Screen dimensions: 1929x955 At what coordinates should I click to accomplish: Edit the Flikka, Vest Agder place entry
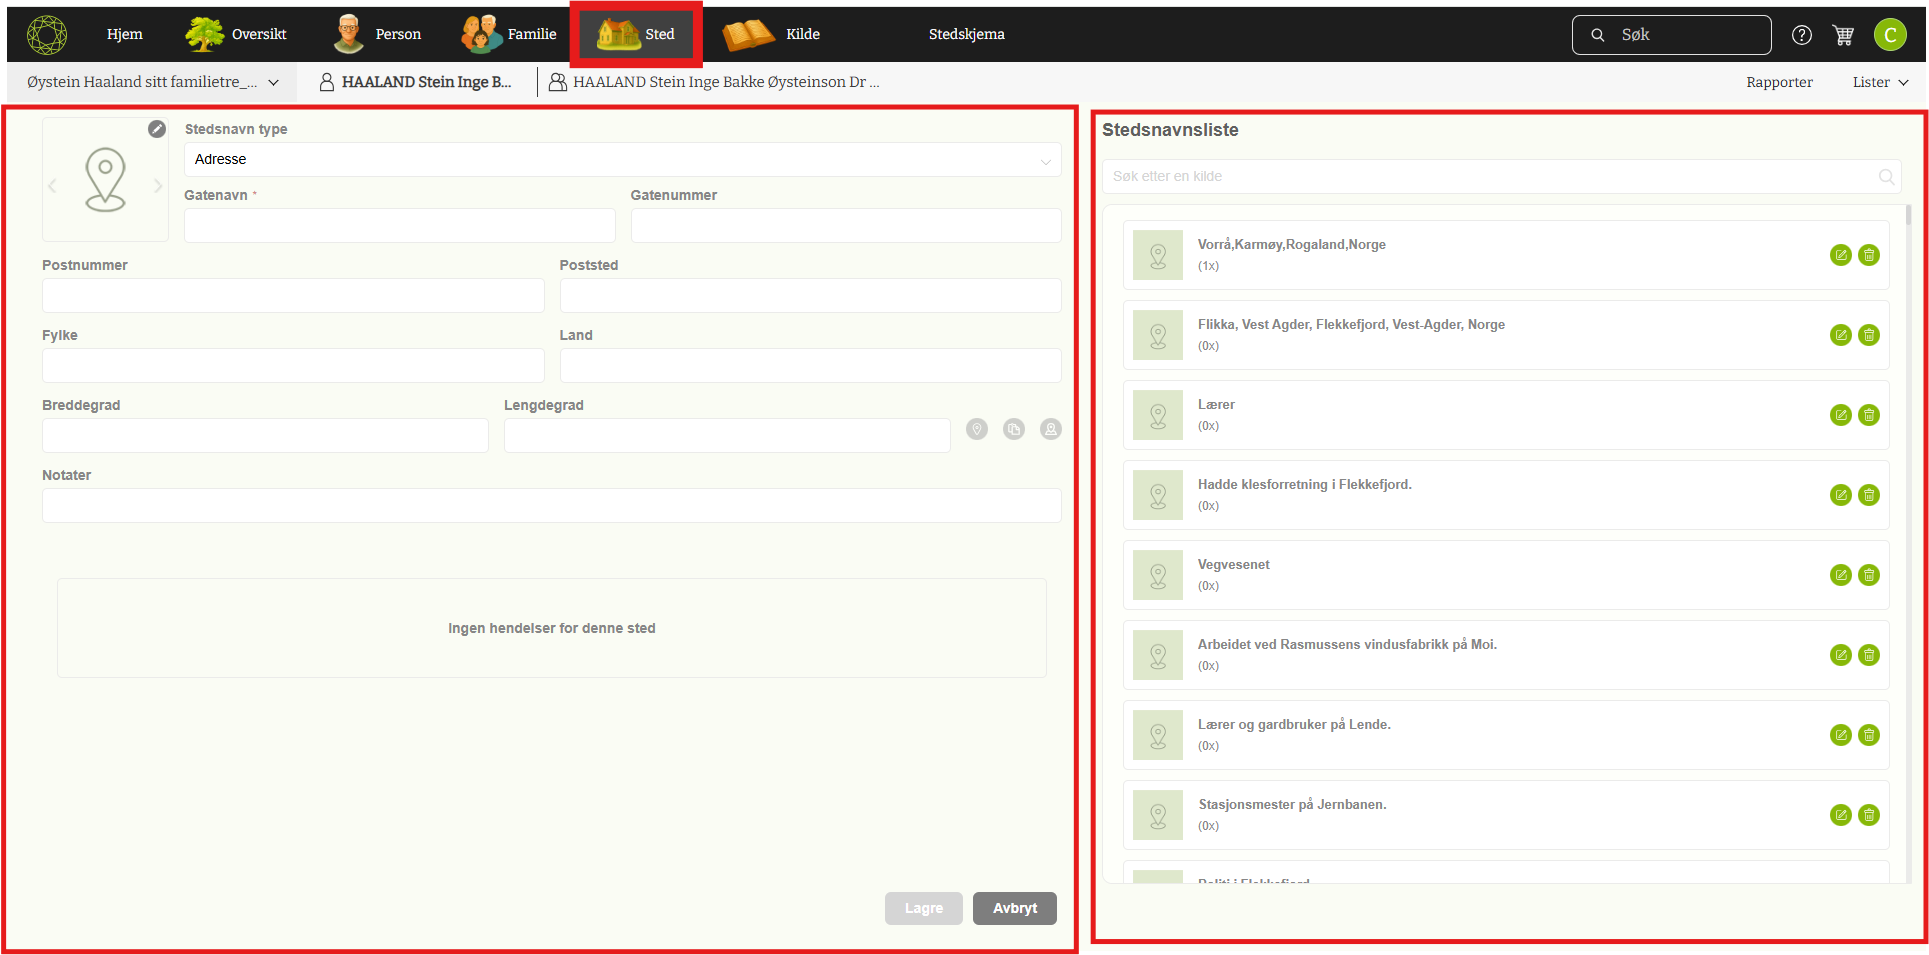(x=1840, y=335)
